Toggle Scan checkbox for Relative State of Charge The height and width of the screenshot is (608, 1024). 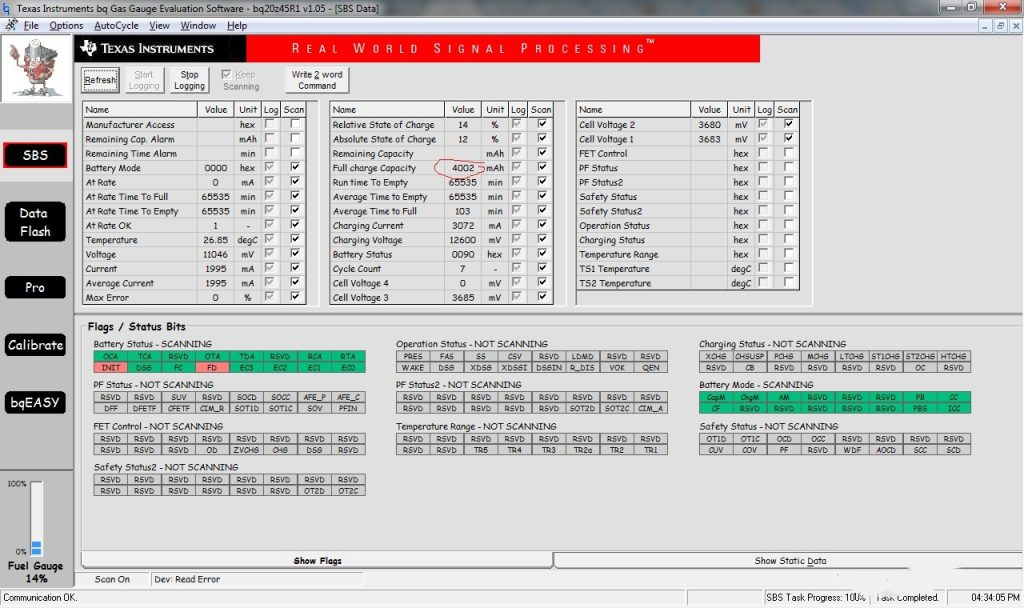coord(542,123)
